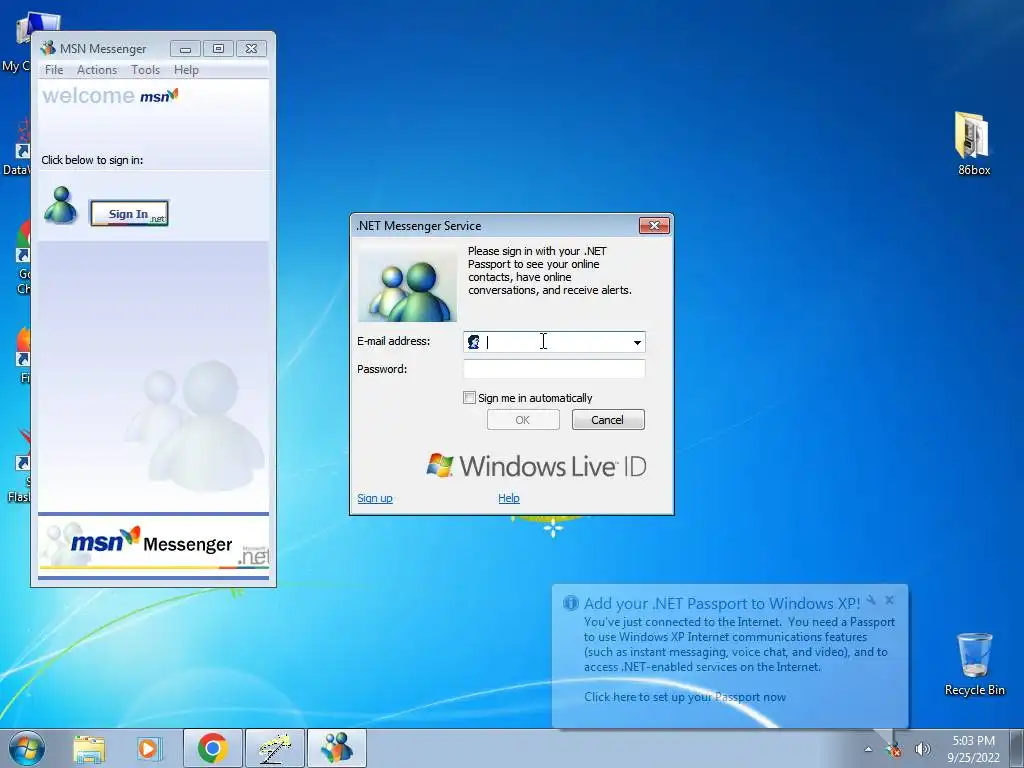Viewport: 1024px width, 768px height.
Task: Open the File menu in MSN Messenger
Action: (x=54, y=70)
